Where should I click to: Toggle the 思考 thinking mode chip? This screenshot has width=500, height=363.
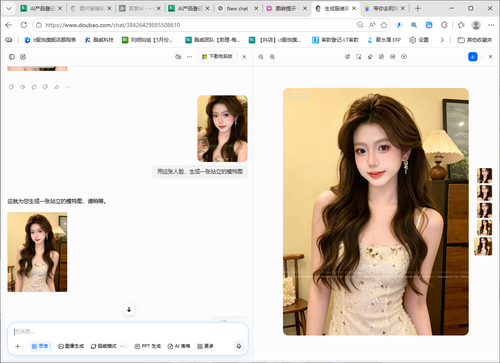(x=41, y=346)
